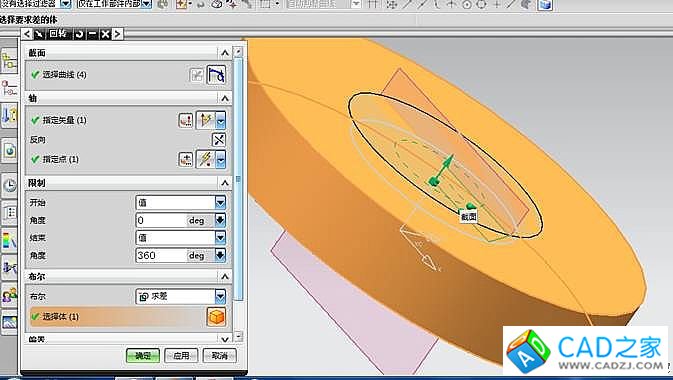Viewport: 673px width, 380px height.
Task: Click the 确定 (OK) button
Action: click(x=143, y=356)
